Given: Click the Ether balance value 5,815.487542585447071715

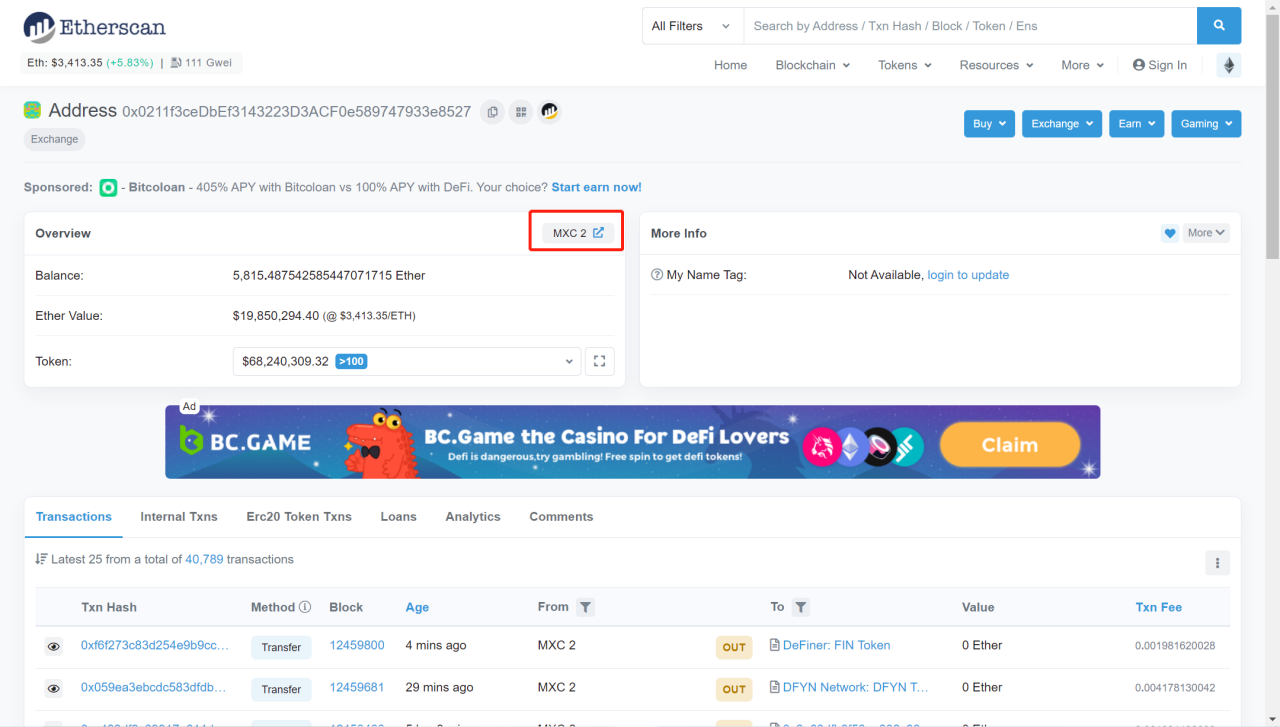Looking at the screenshot, I should pos(329,275).
